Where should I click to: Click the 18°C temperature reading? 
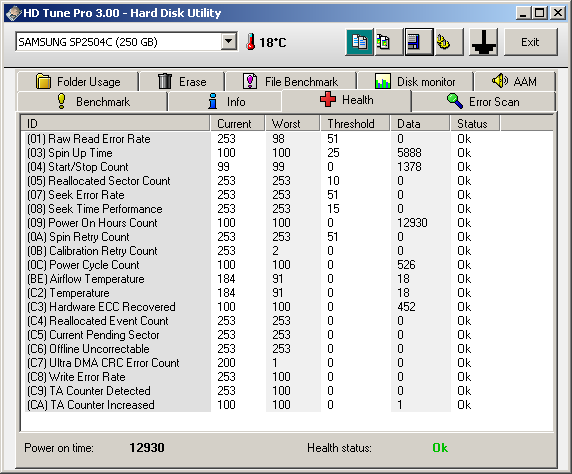coord(273,42)
